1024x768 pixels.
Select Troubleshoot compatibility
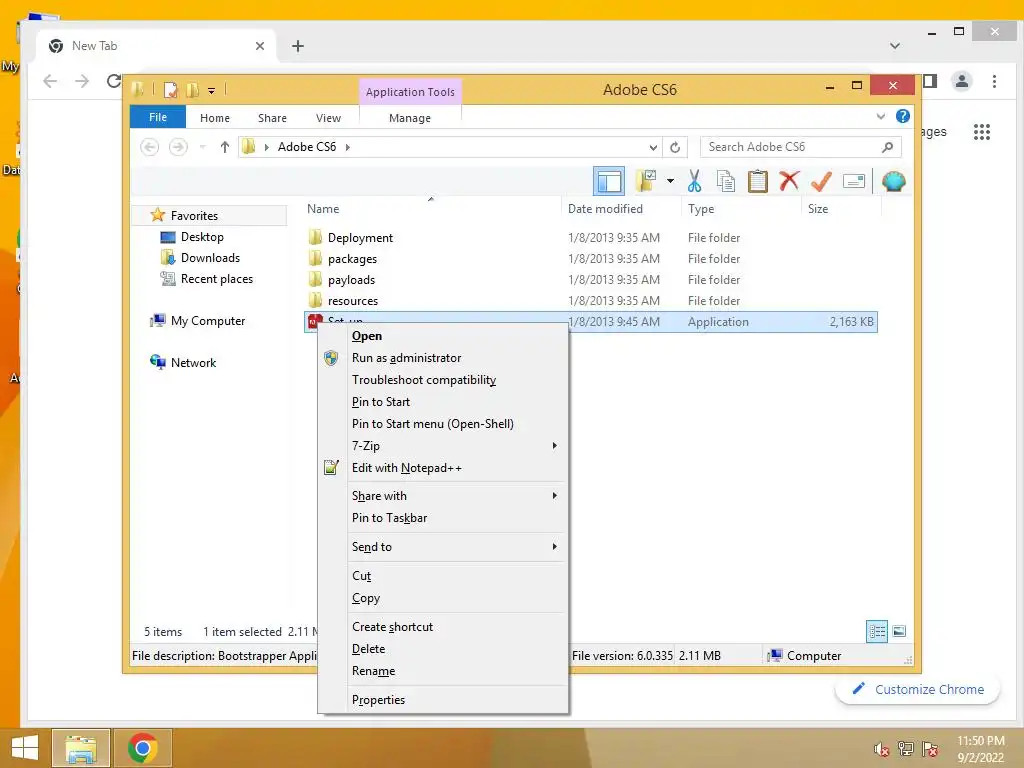coord(443,379)
